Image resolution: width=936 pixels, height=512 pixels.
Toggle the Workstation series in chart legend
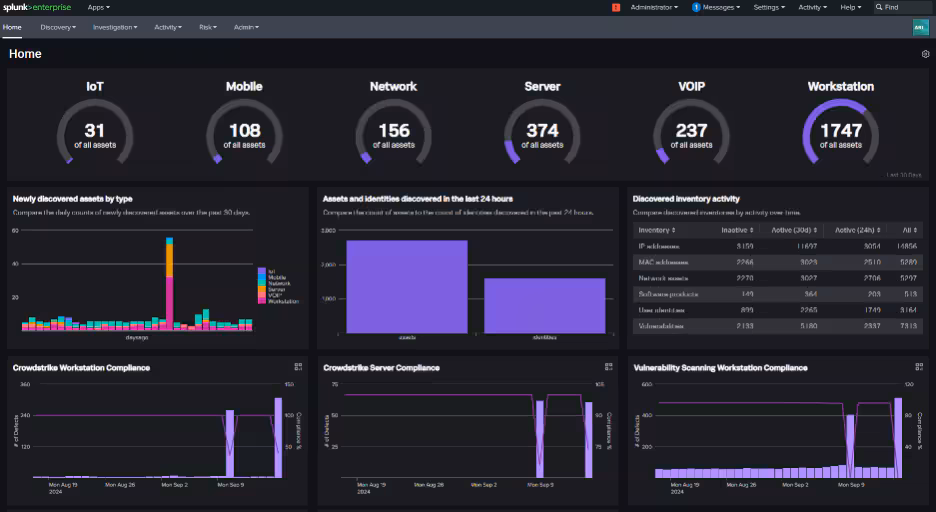281,301
